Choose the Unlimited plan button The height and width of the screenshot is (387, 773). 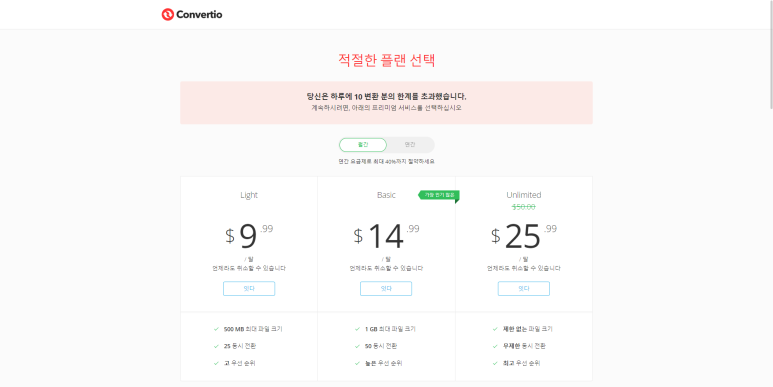coord(524,288)
